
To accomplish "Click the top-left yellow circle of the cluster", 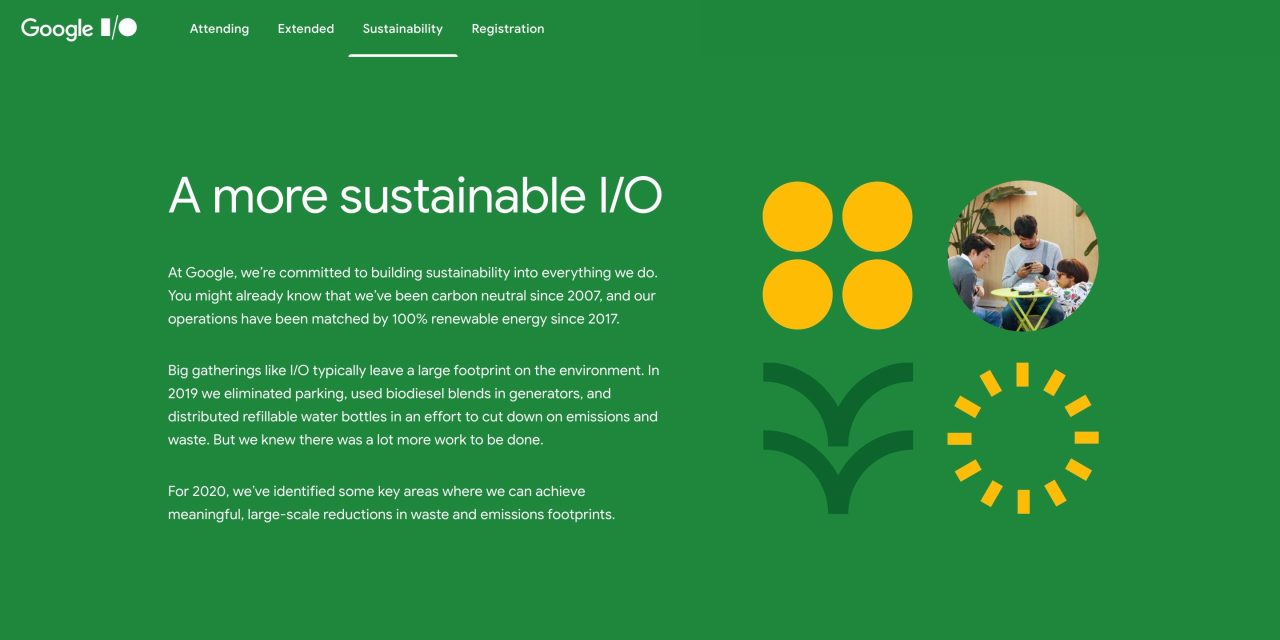I will pyautogui.click(x=797, y=215).
